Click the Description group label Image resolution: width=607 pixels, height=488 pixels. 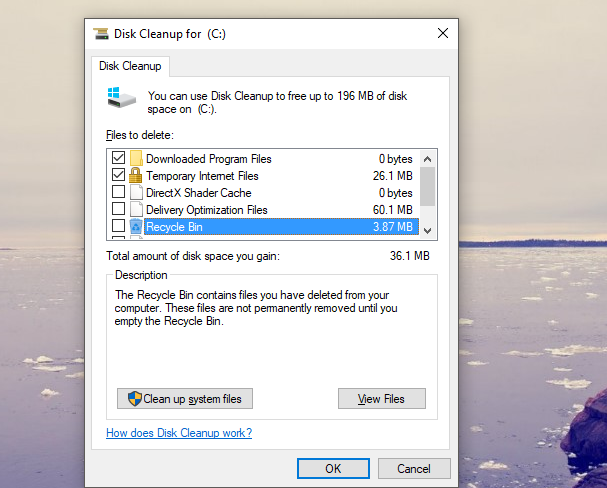141,275
